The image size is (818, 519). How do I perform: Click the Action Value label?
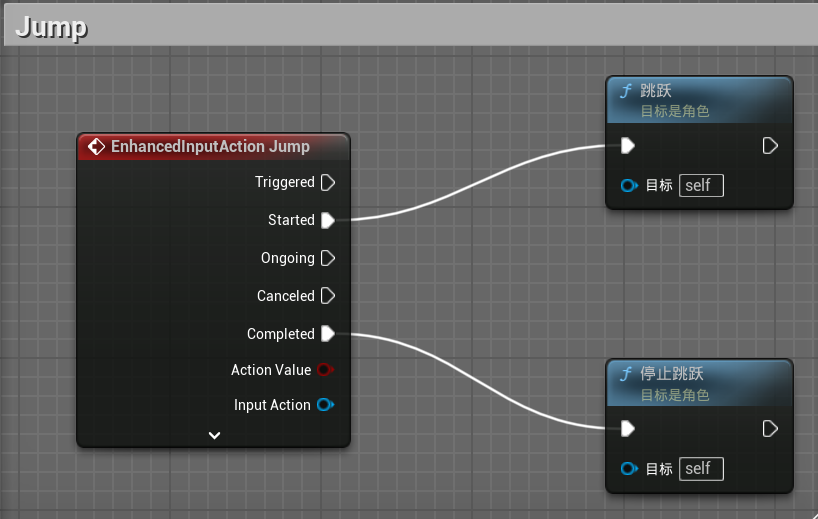pyautogui.click(x=271, y=370)
